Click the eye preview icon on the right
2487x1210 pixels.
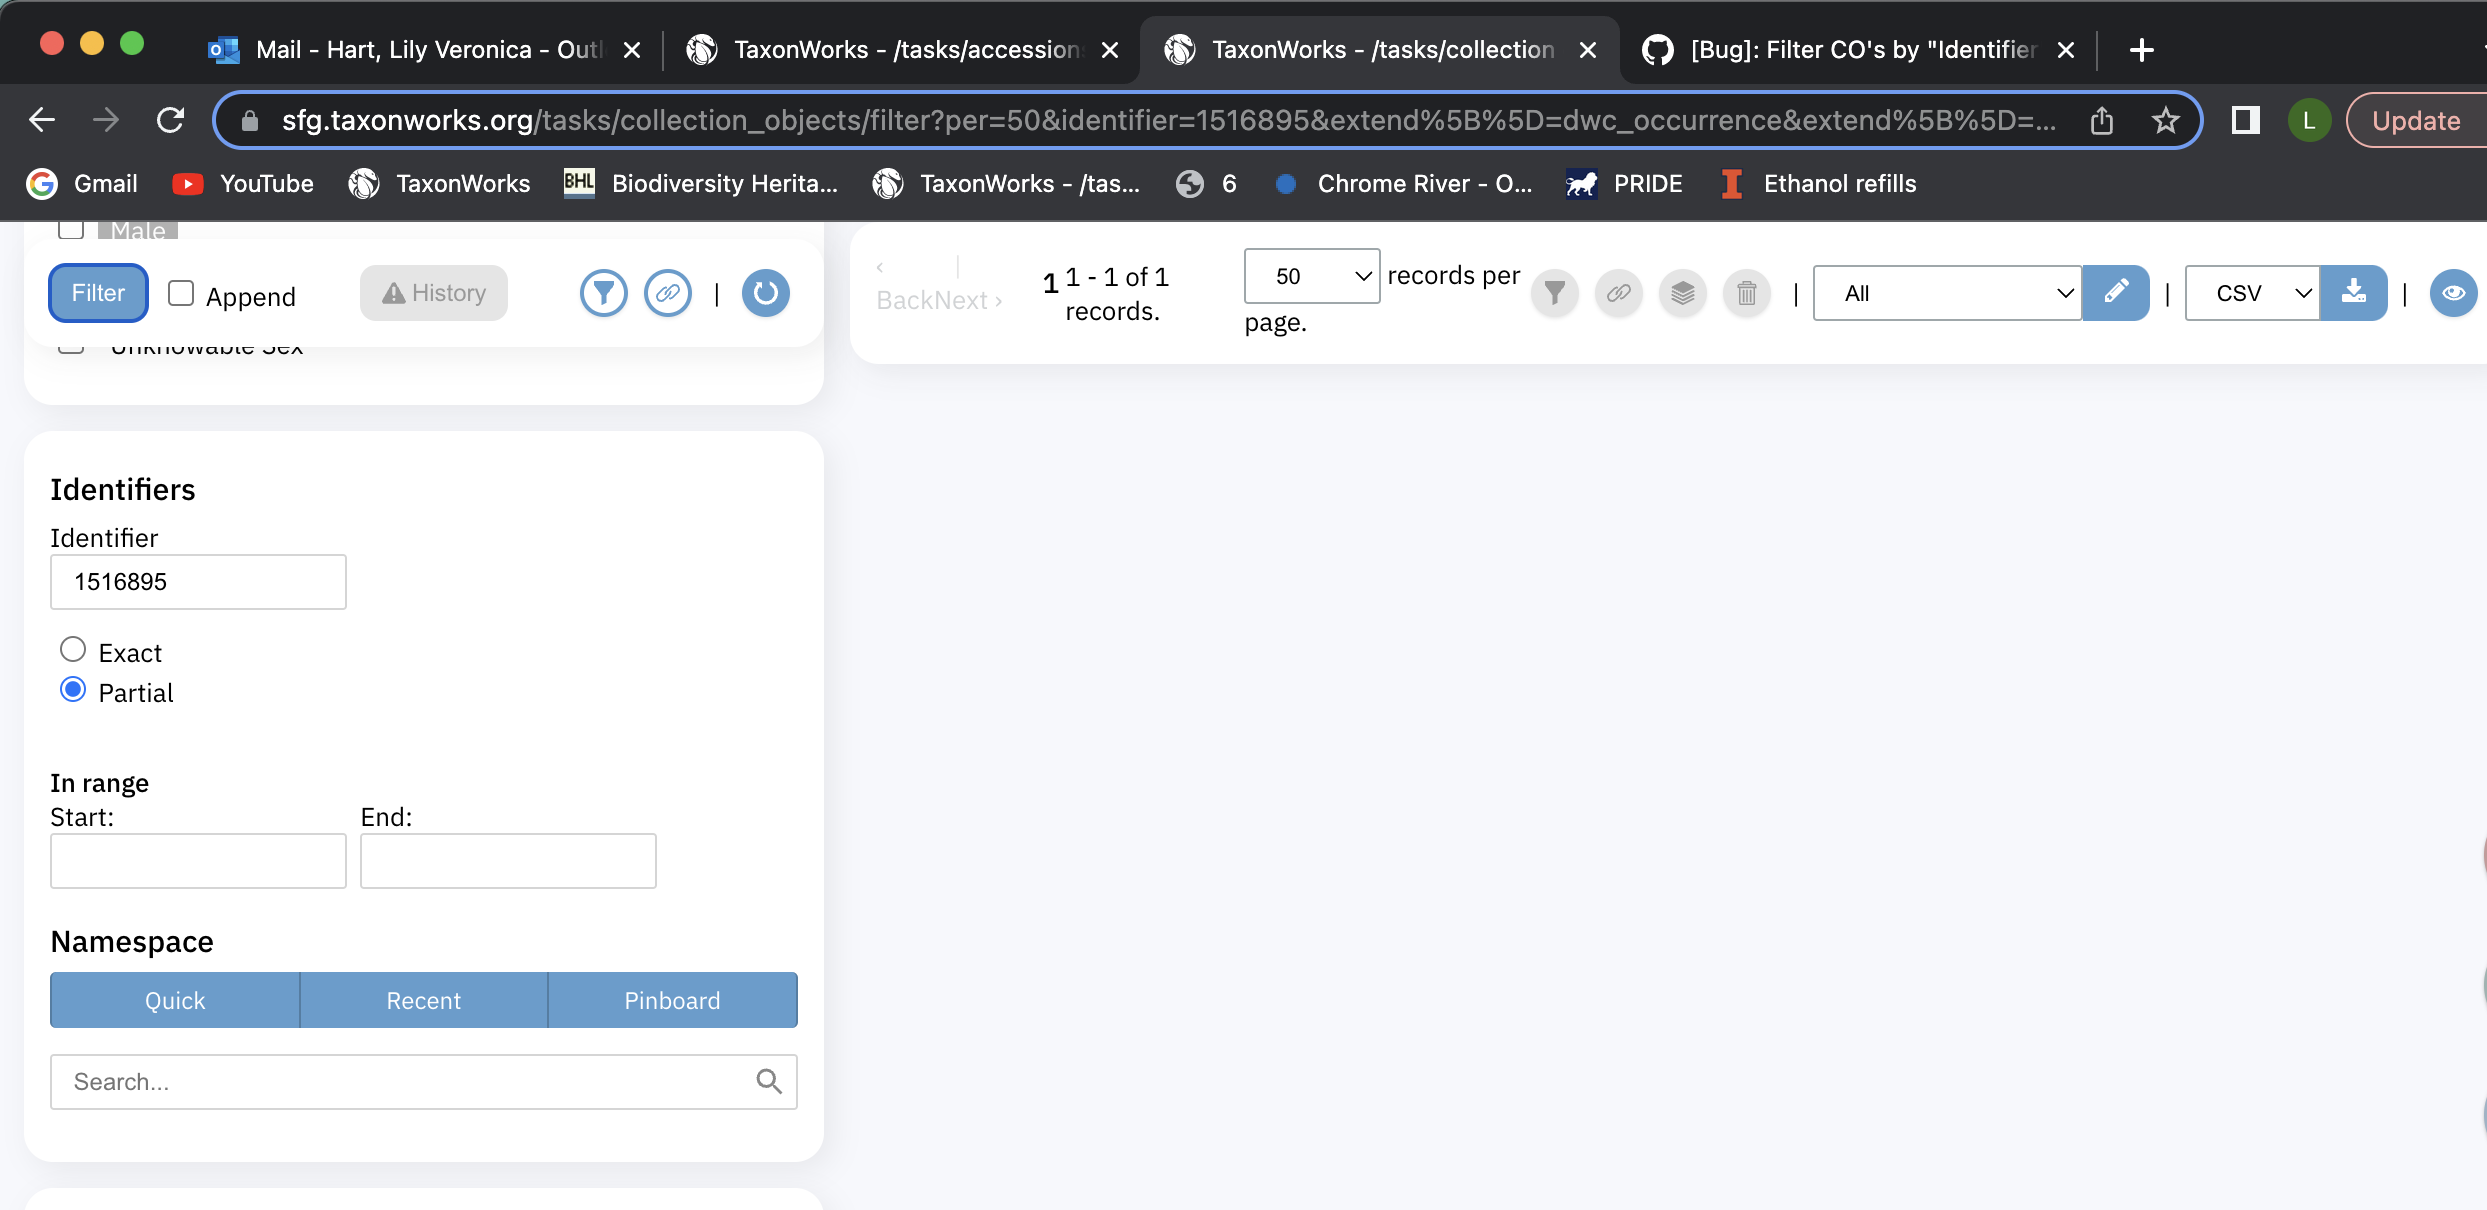coord(2453,293)
